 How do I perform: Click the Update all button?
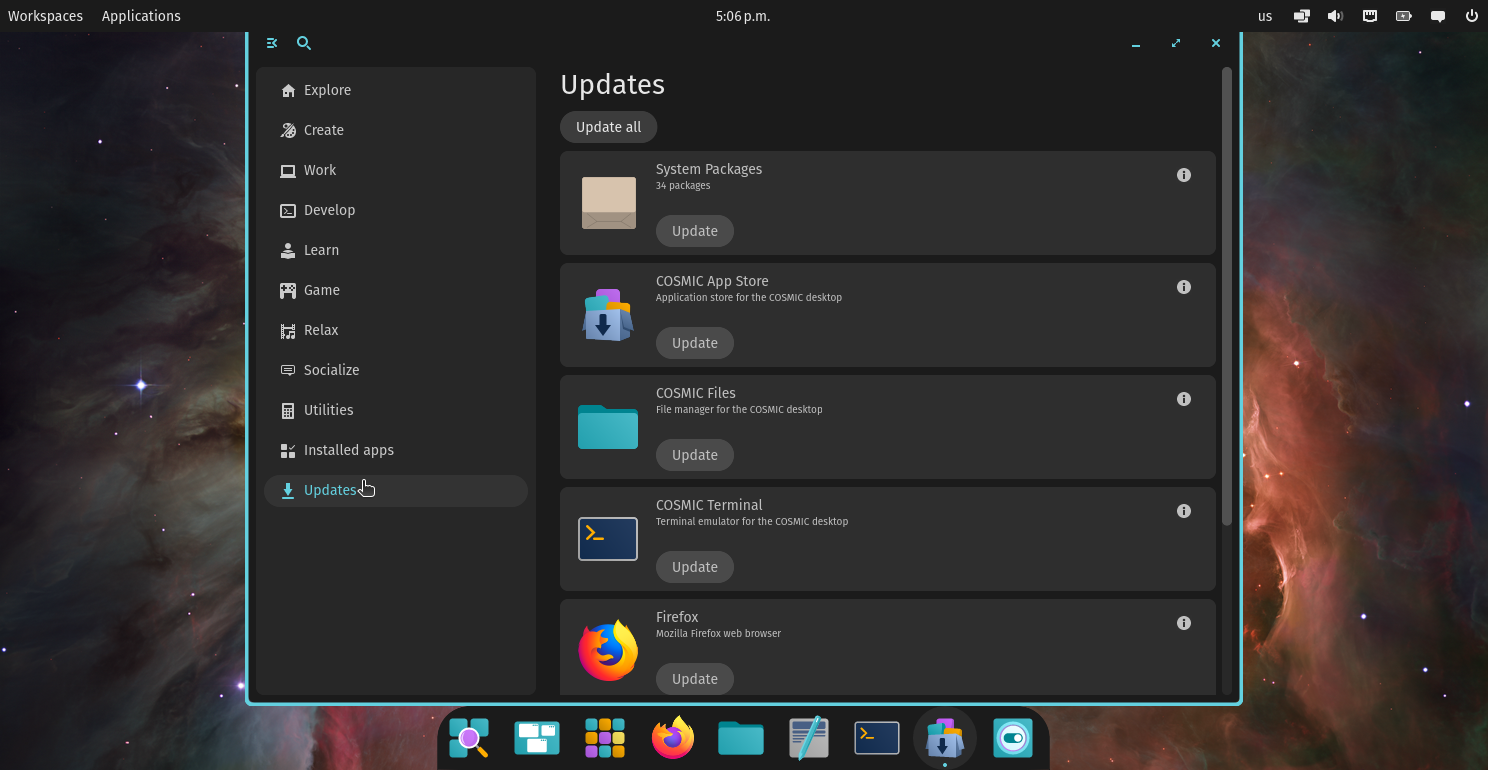[608, 127]
